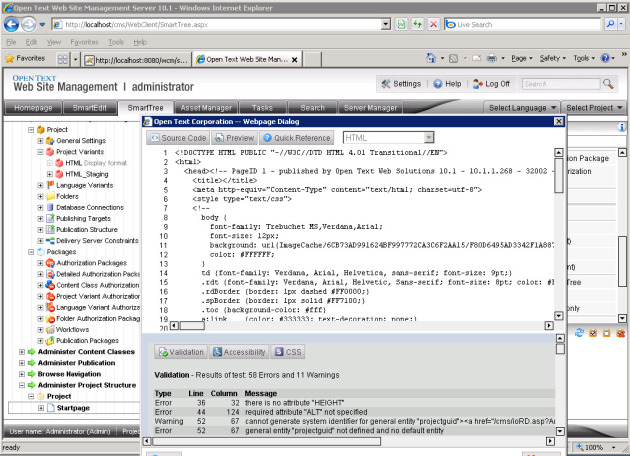Click the Live Search magnifier icon
Viewport: 630px width, 456px height.
pyautogui.click(x=610, y=25)
